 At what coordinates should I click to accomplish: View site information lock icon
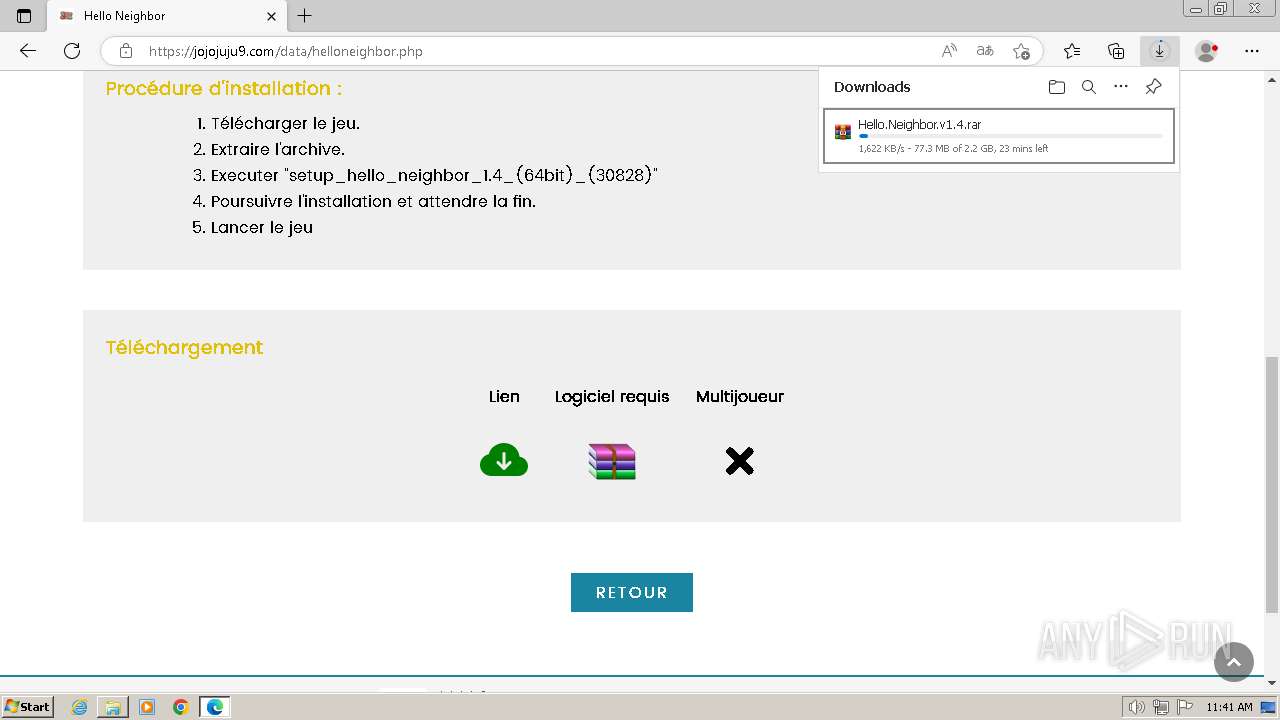tap(125, 51)
